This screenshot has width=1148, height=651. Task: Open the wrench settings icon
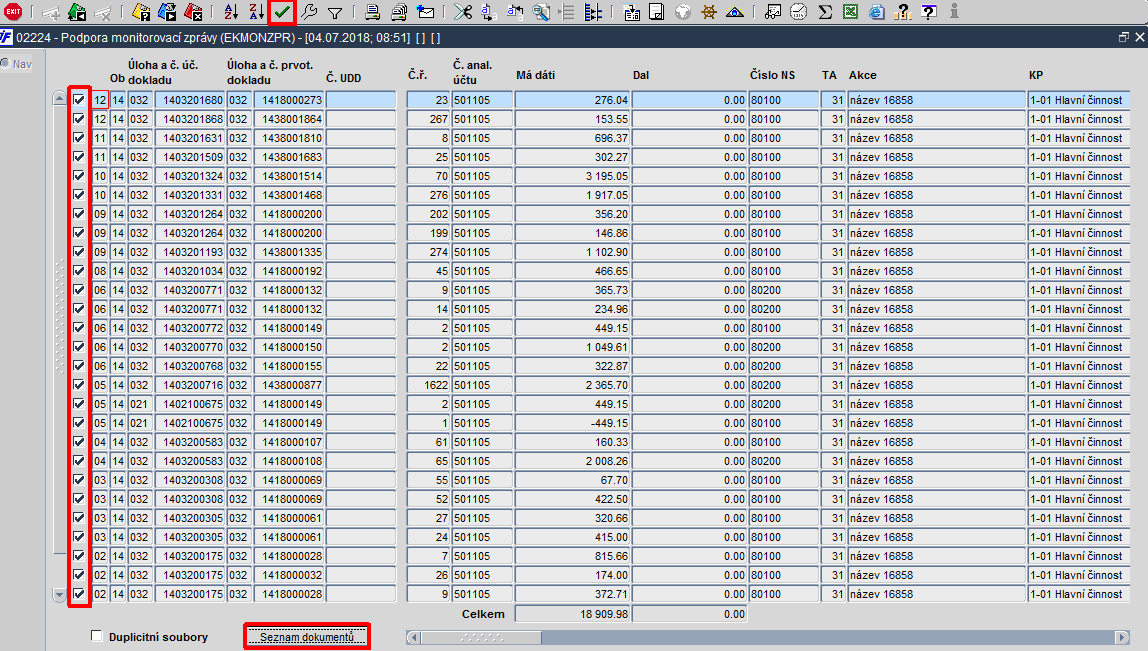pos(310,12)
